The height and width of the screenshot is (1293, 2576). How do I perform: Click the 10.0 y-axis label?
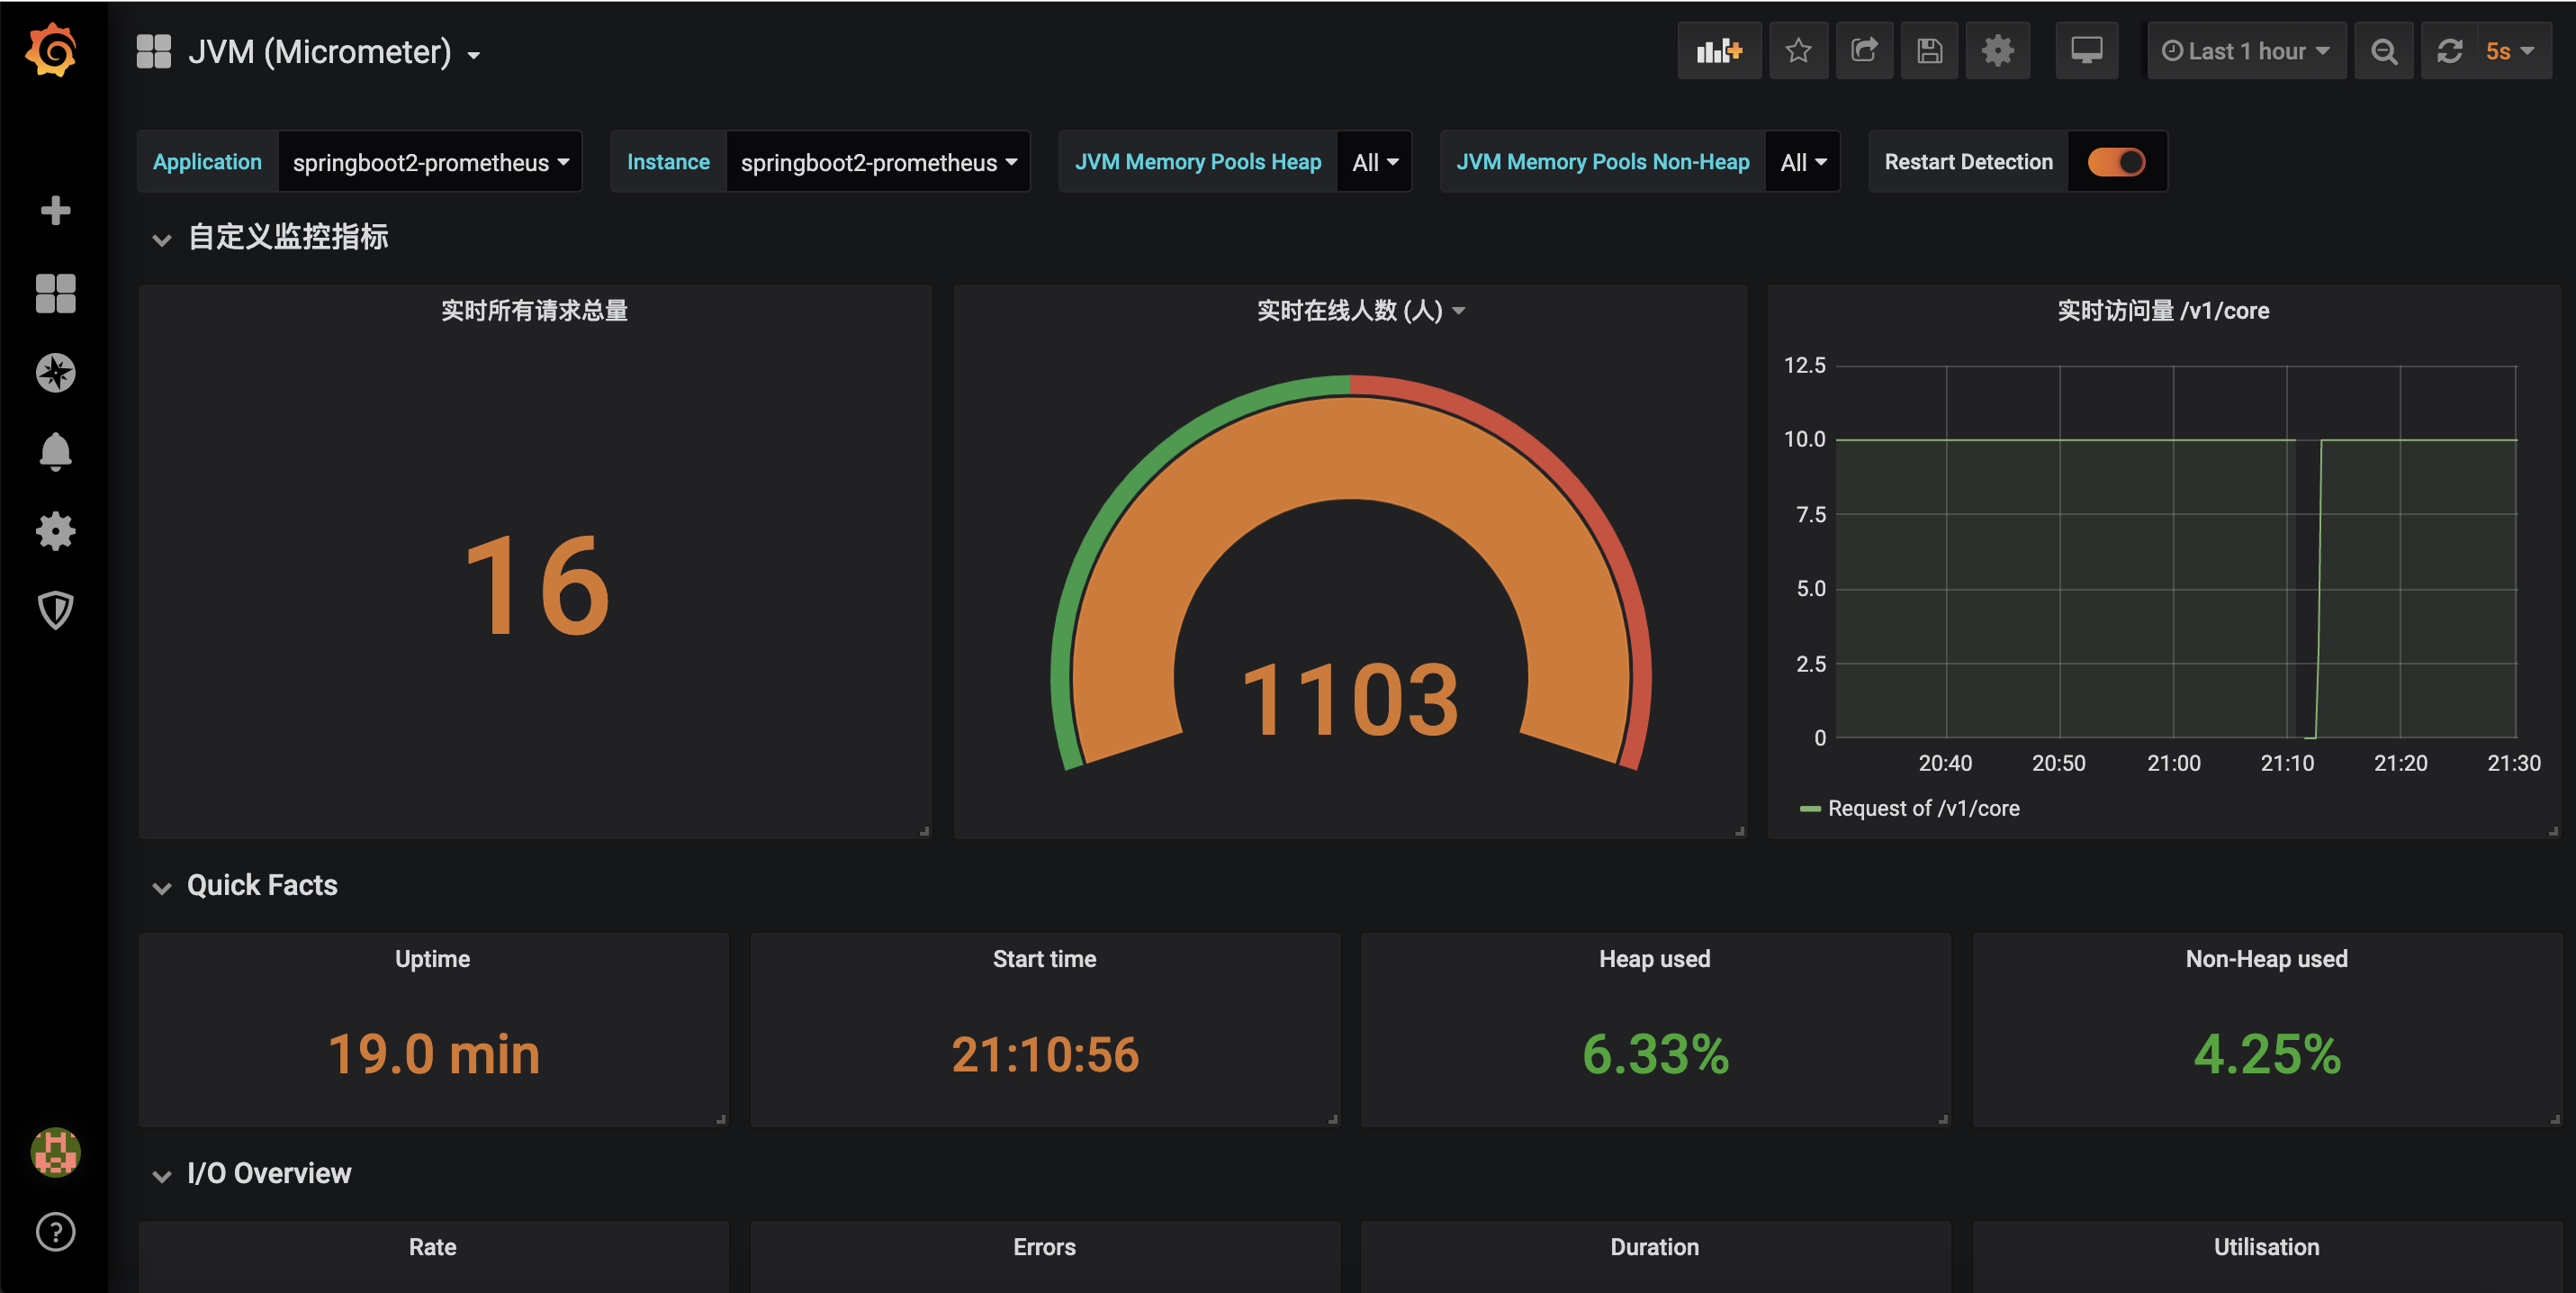pyautogui.click(x=1804, y=439)
